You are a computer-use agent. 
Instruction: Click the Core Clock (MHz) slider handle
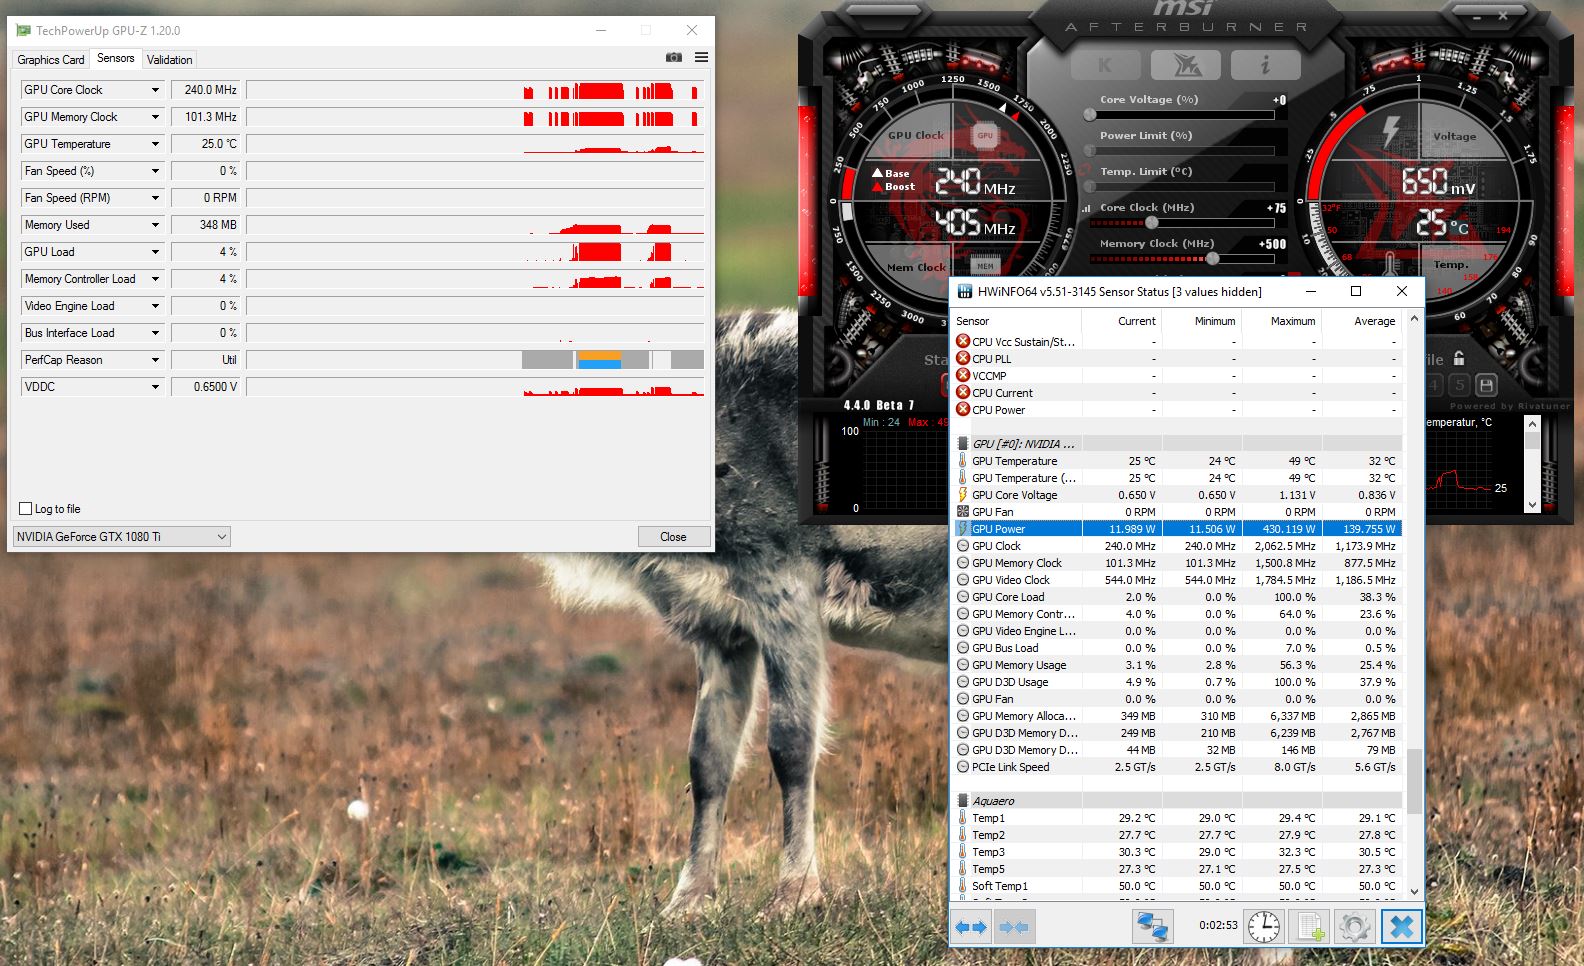pos(1151,223)
